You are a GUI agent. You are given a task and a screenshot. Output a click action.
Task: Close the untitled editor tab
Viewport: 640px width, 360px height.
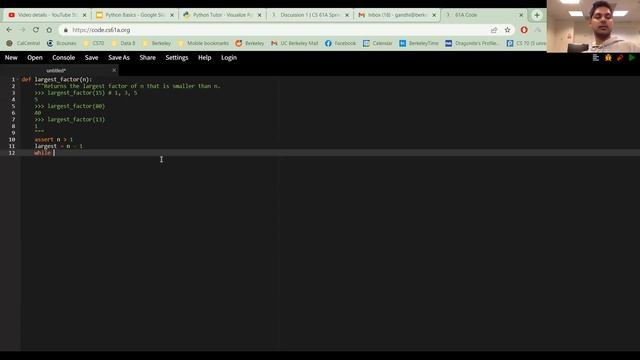(x=114, y=70)
